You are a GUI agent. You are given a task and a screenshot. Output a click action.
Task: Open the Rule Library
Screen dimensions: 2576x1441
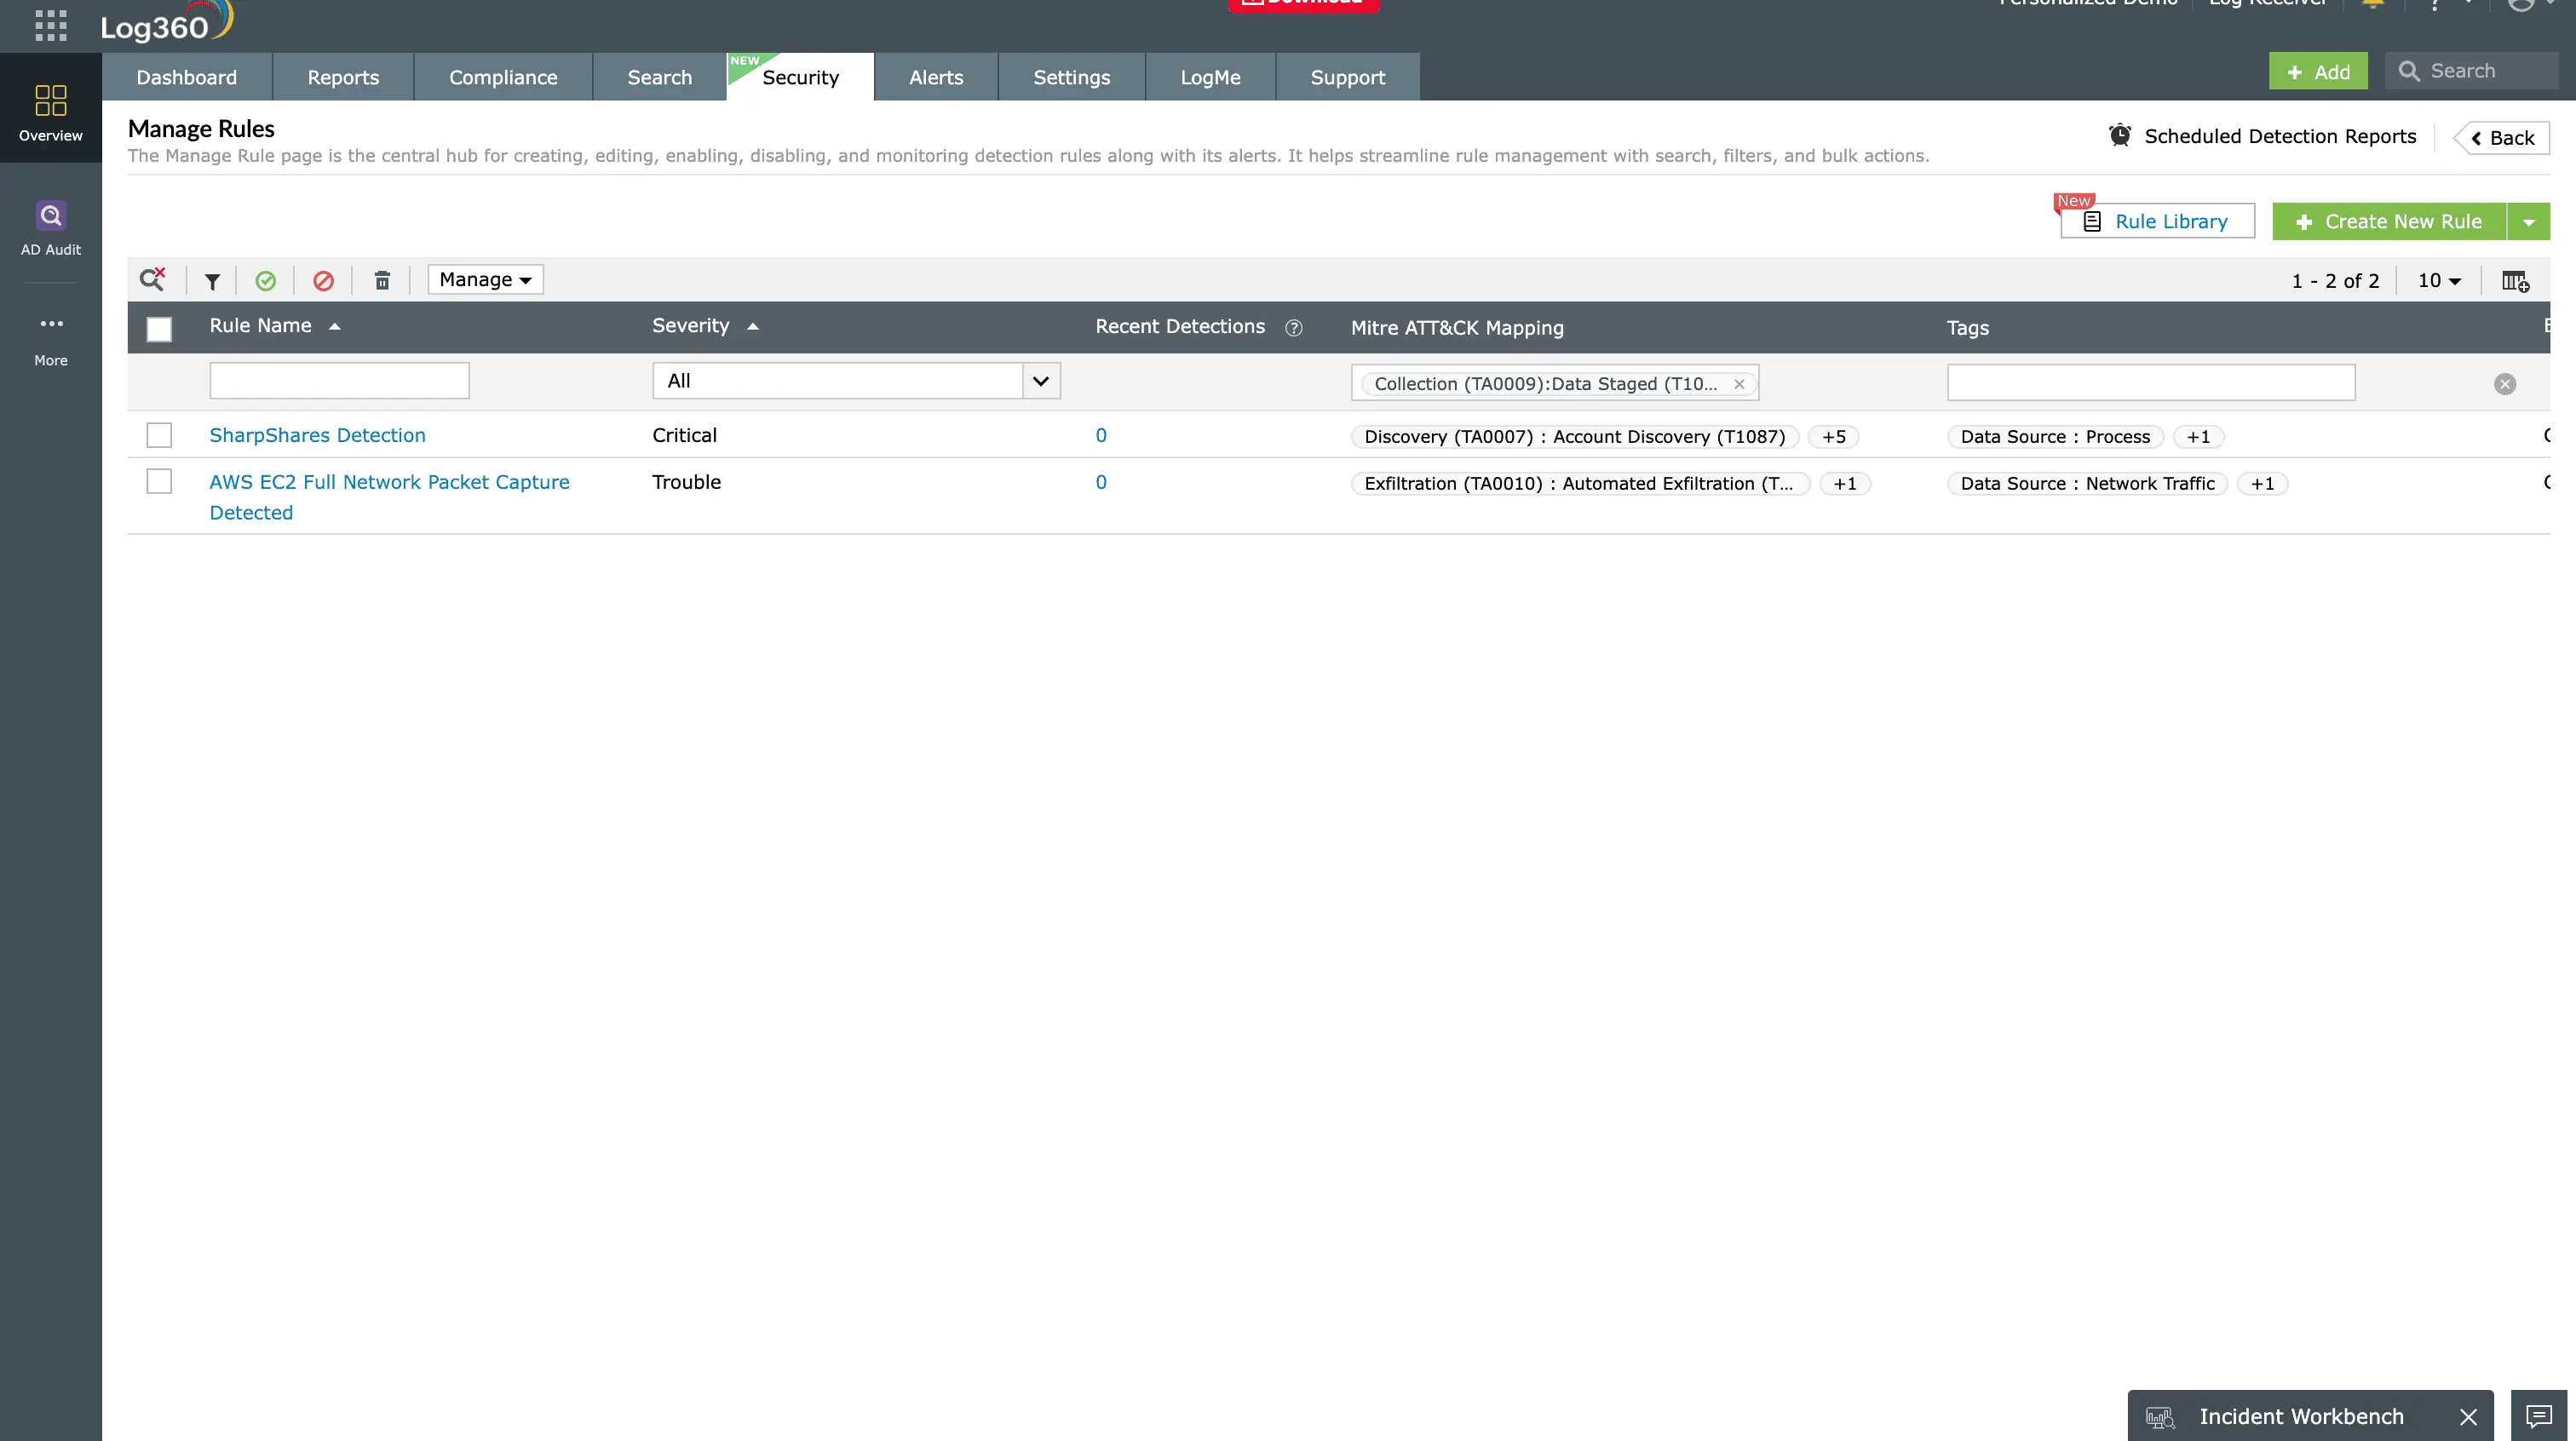pos(2157,221)
